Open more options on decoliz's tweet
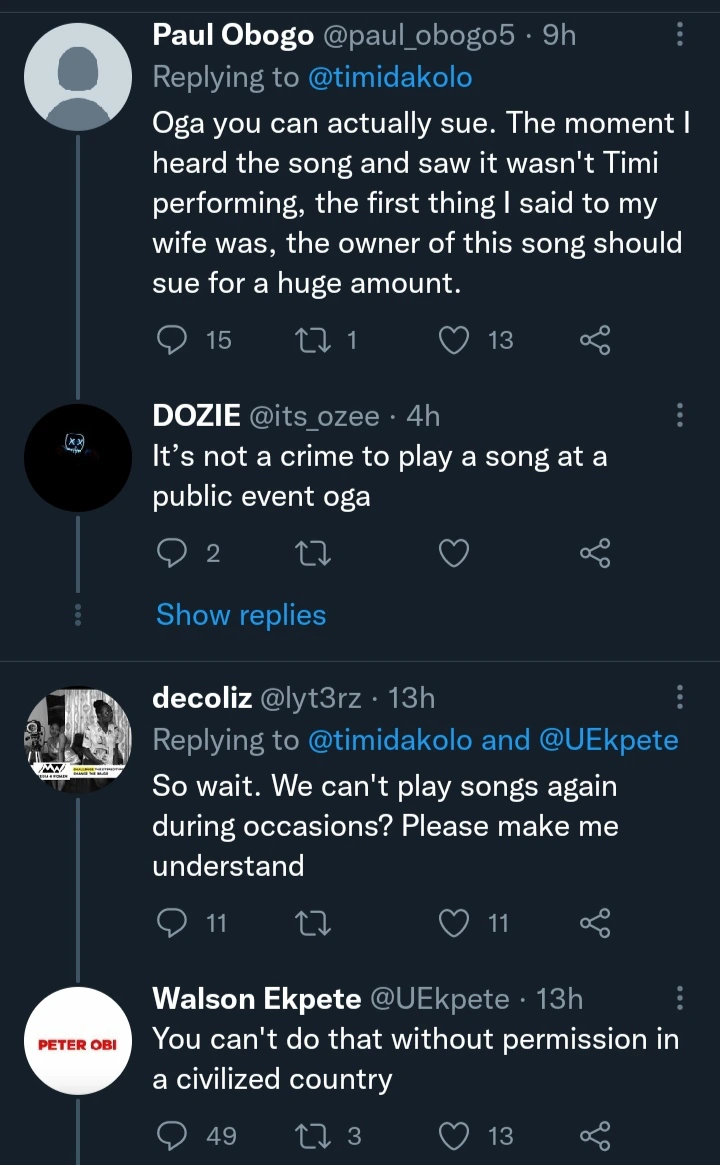The width and height of the screenshot is (720, 1165). [x=681, y=696]
